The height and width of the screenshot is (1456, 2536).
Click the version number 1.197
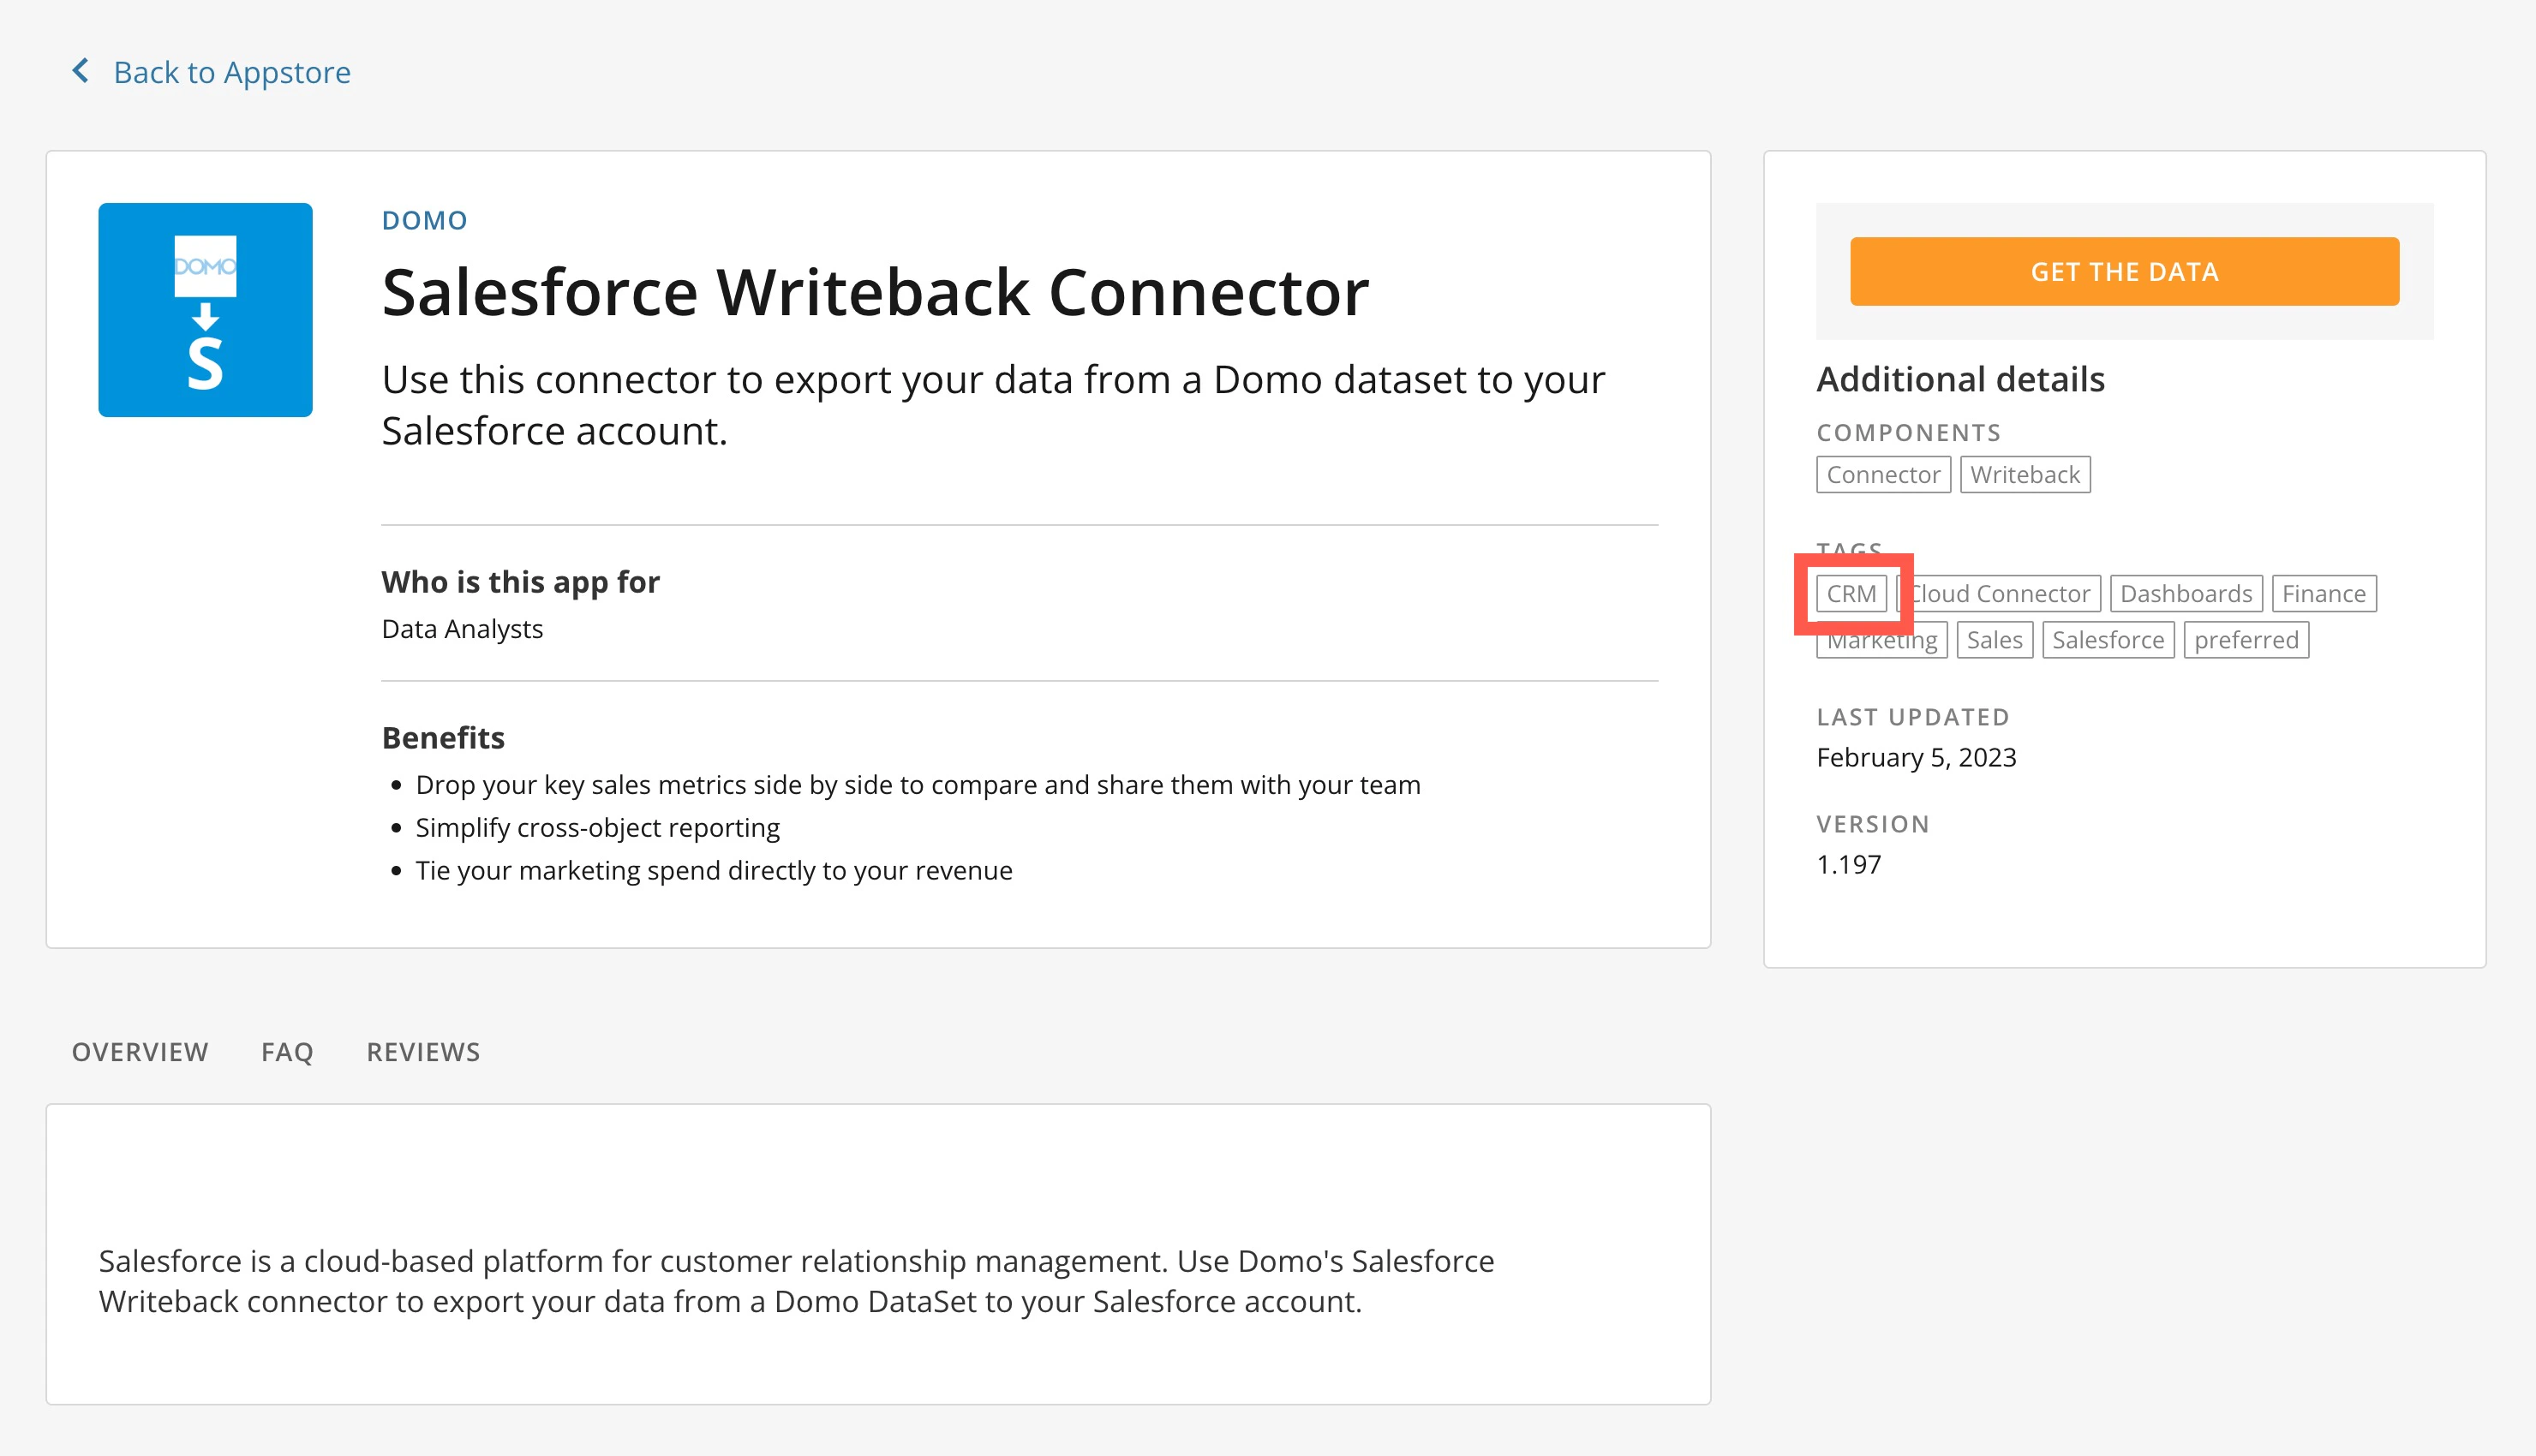tap(1848, 864)
